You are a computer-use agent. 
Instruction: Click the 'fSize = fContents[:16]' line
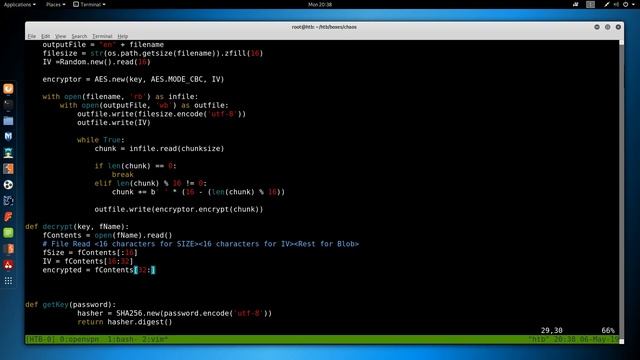90,253
